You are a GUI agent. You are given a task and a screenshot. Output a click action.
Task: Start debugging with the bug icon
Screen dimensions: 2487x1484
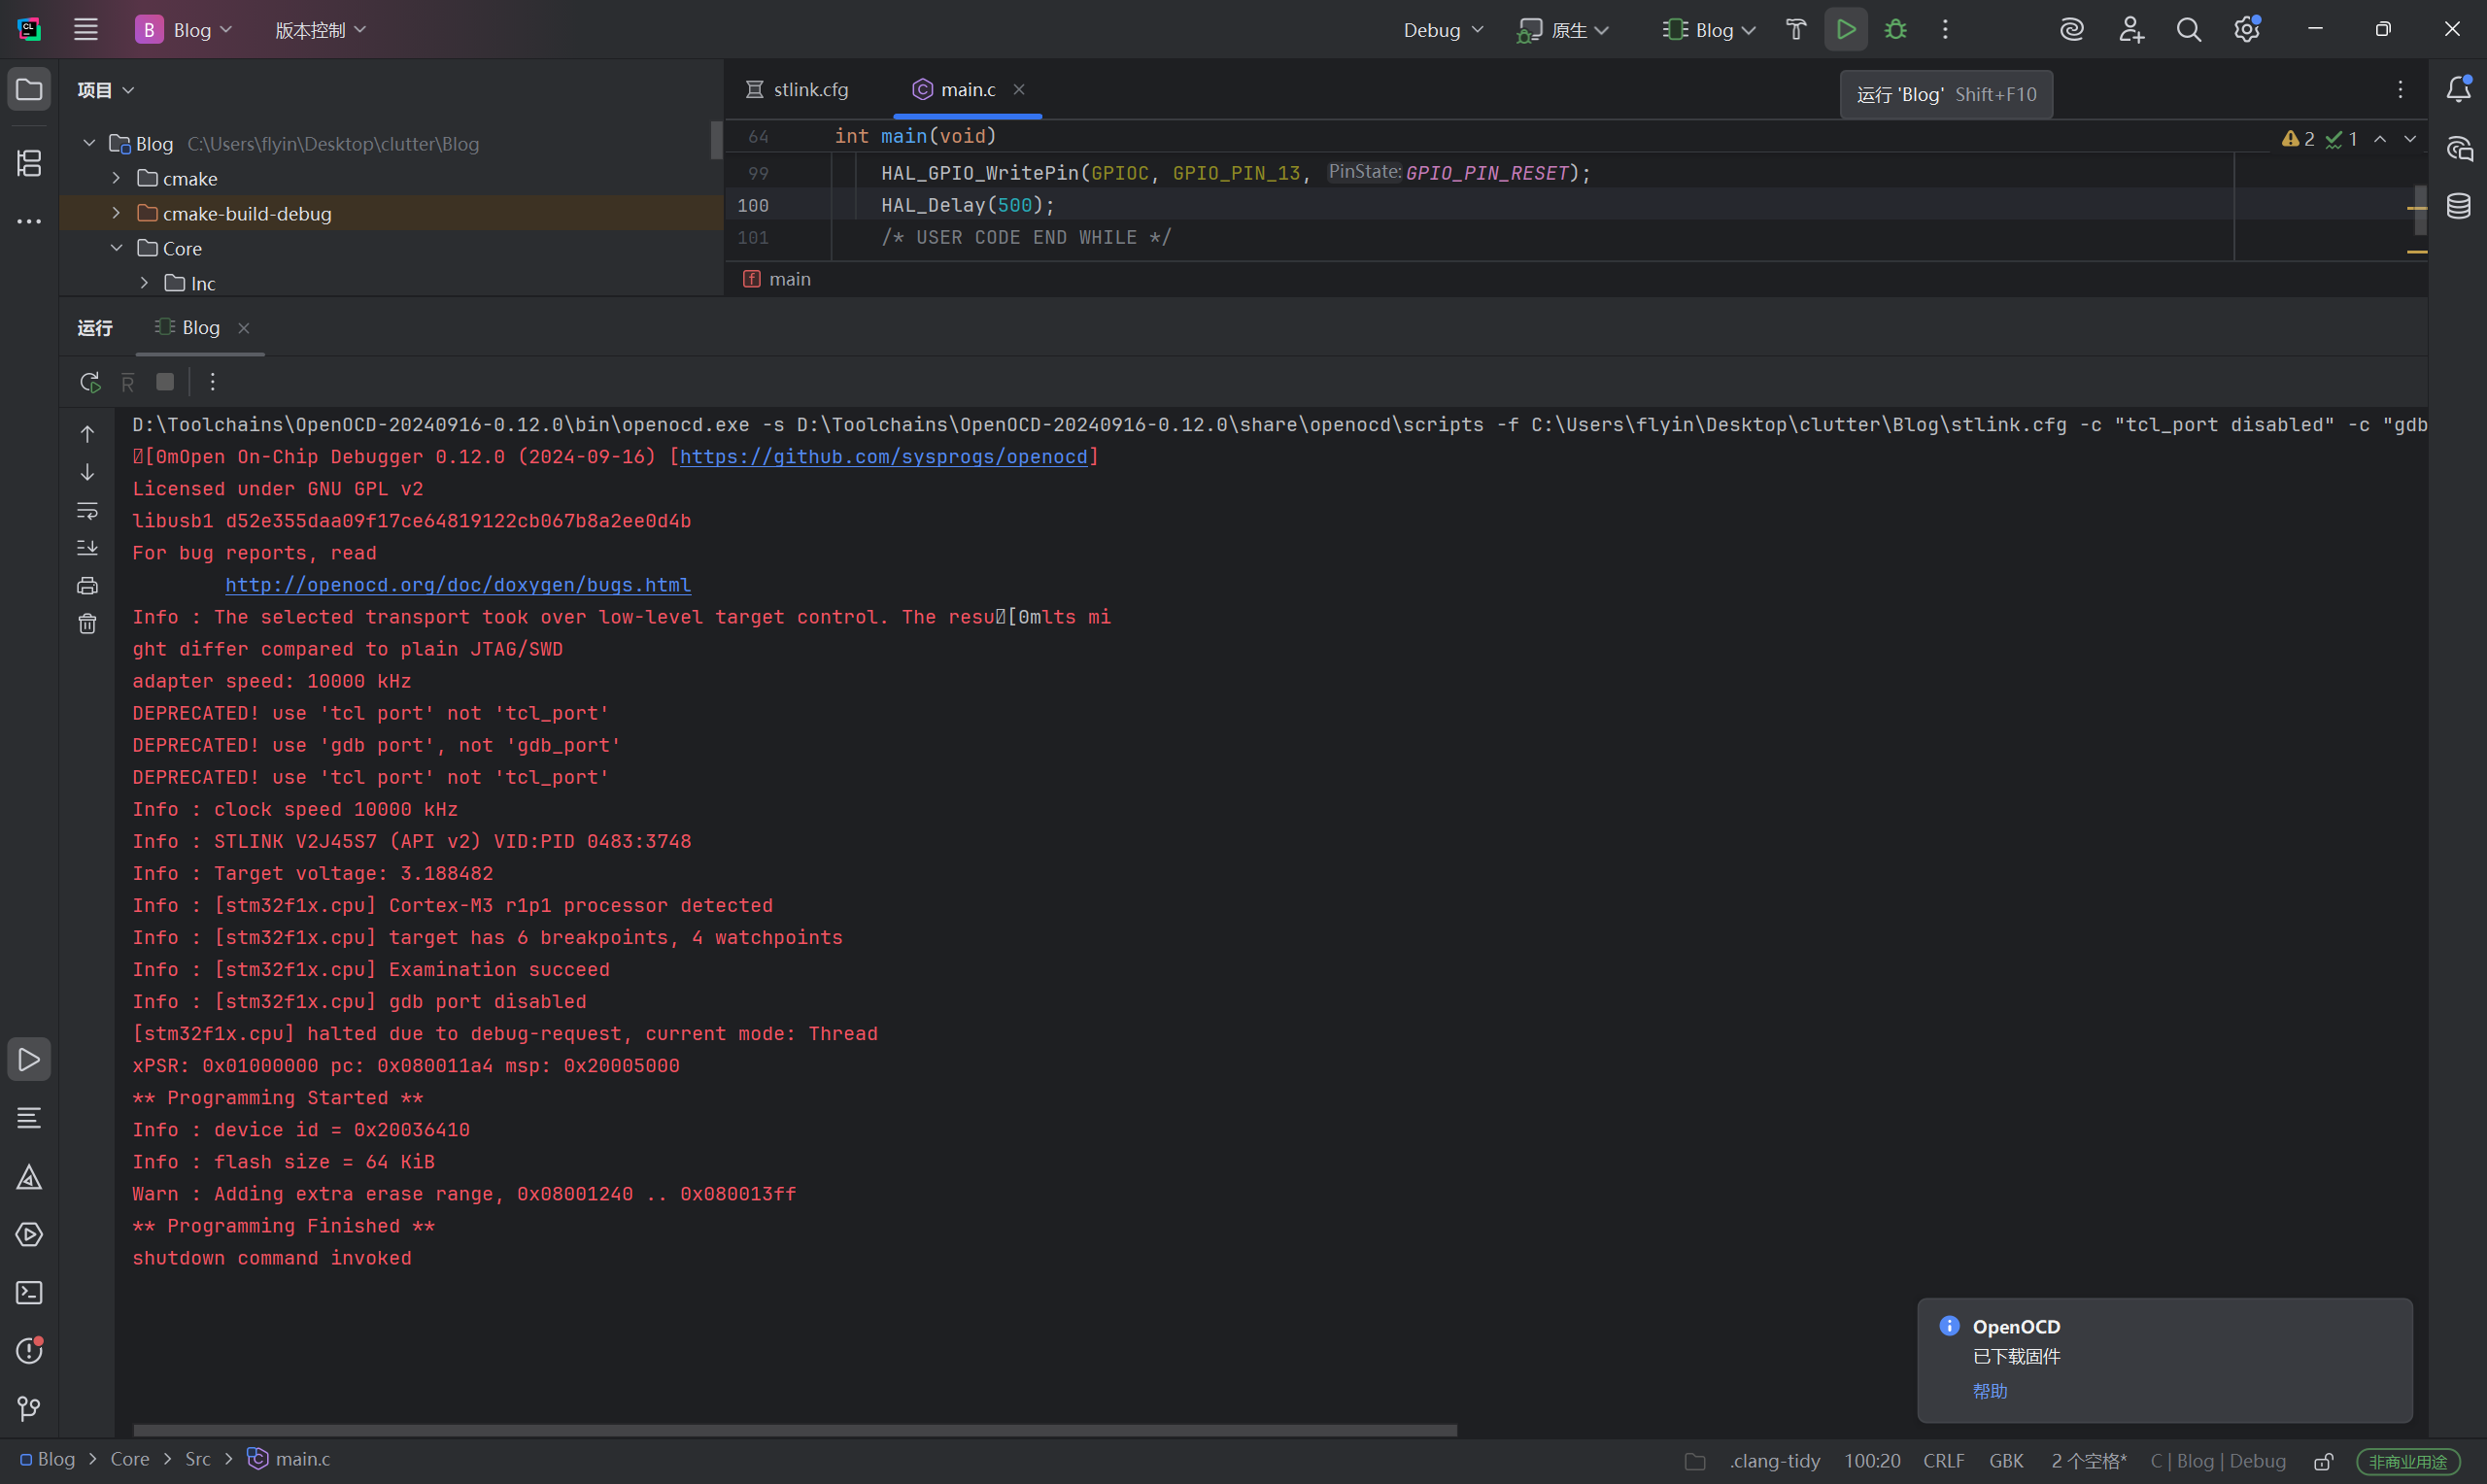pos(1895,30)
